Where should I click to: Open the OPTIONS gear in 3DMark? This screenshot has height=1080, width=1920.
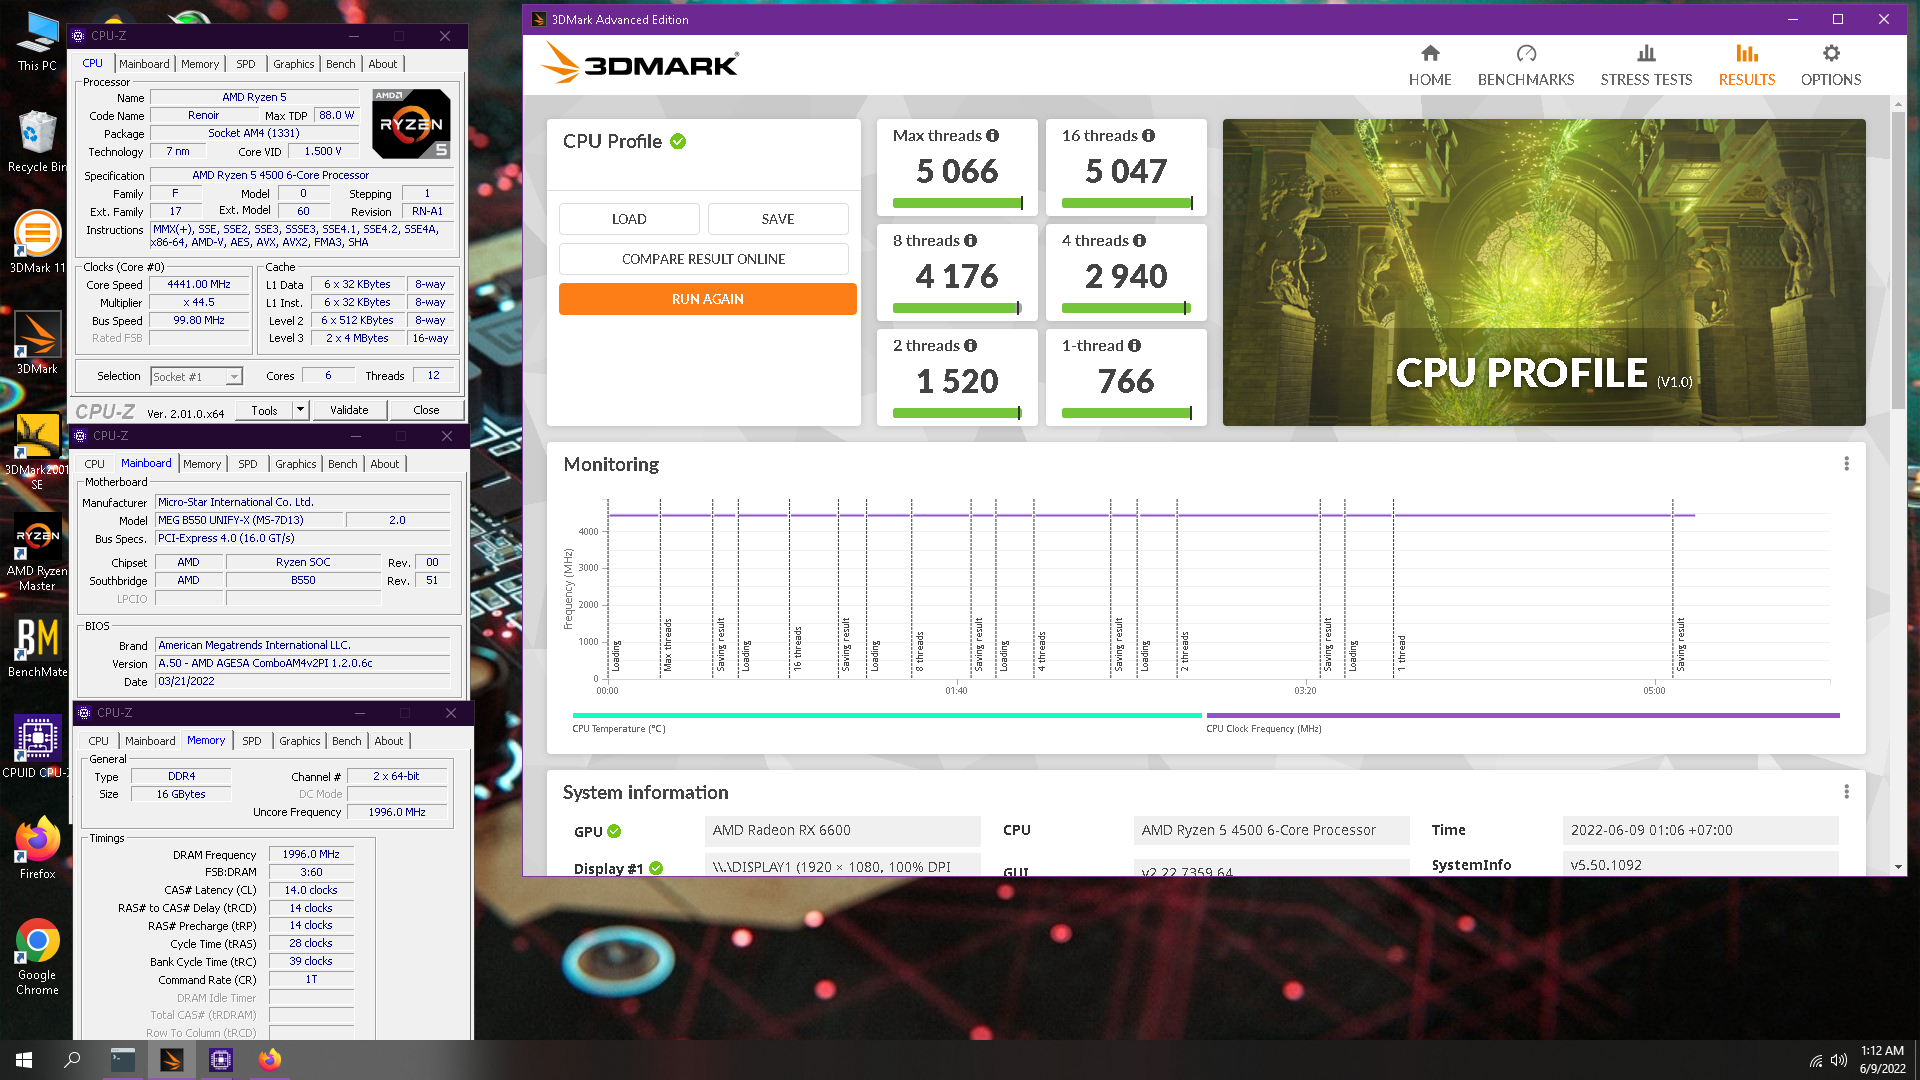click(1830, 66)
